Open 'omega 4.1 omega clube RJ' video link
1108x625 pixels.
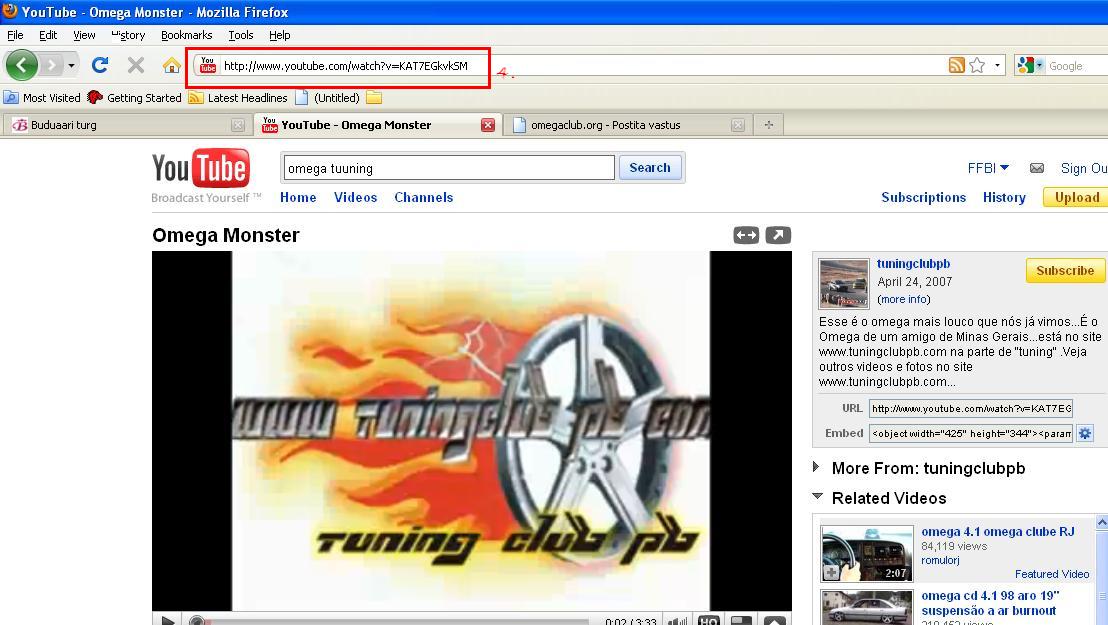click(997, 532)
